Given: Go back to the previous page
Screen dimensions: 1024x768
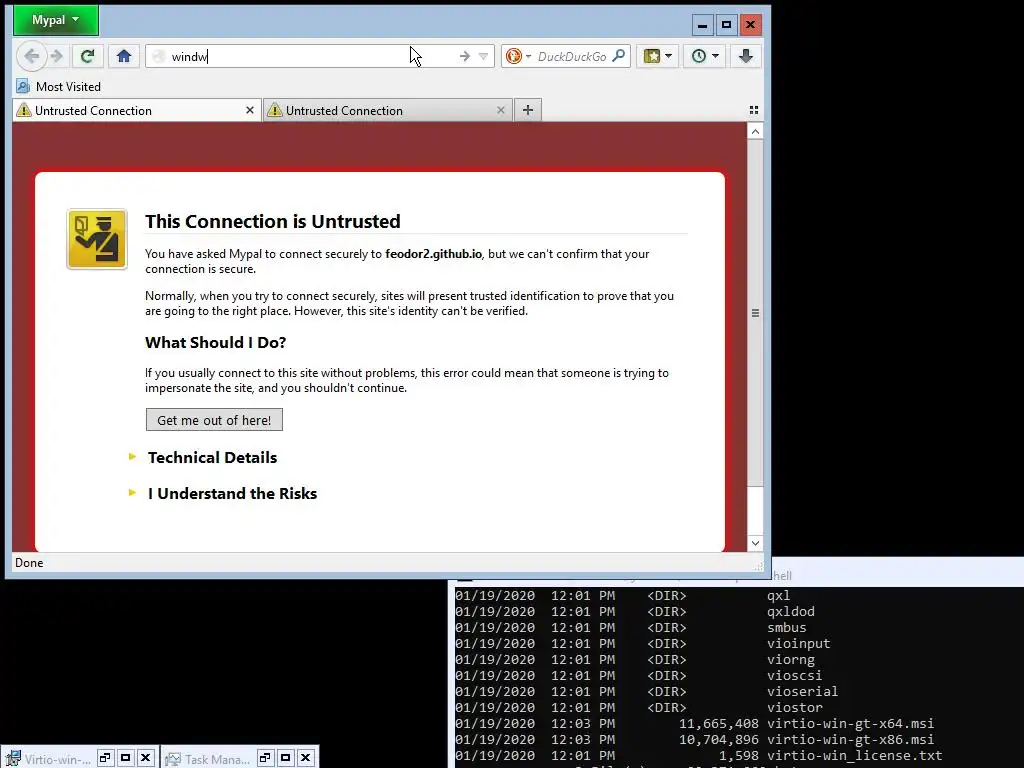Looking at the screenshot, I should click(31, 56).
